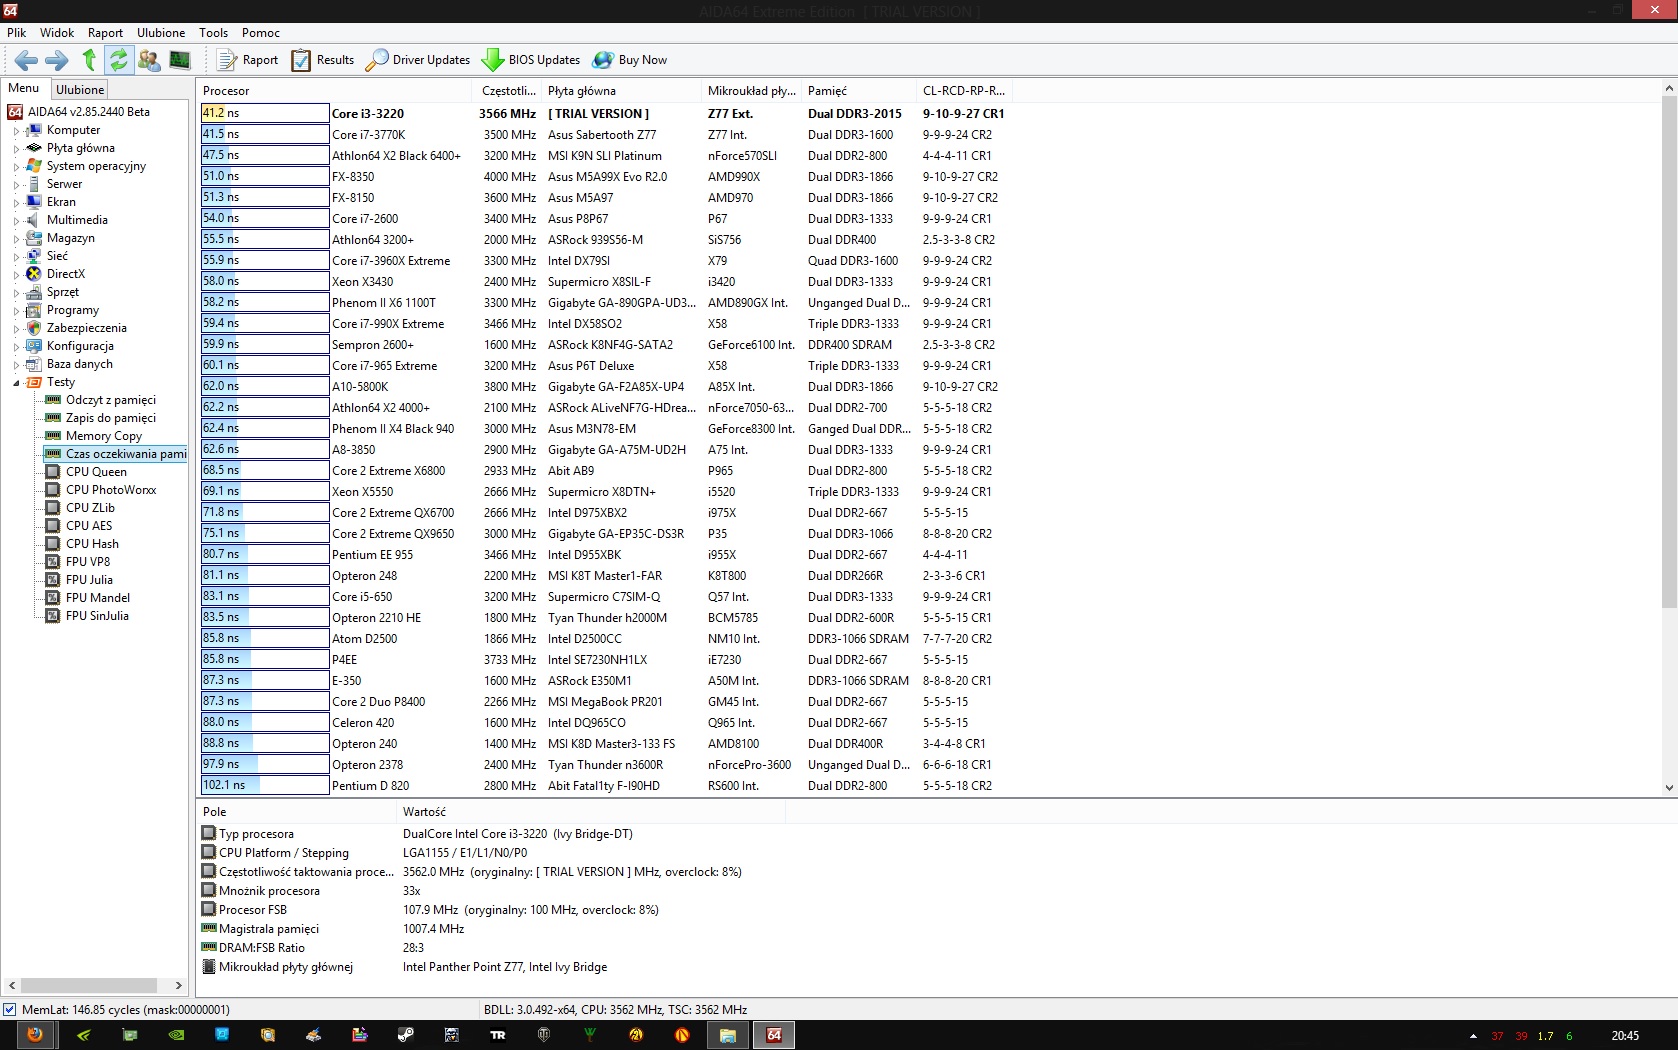
Task: Select the Zapis do pamięci test
Action: pos(111,418)
